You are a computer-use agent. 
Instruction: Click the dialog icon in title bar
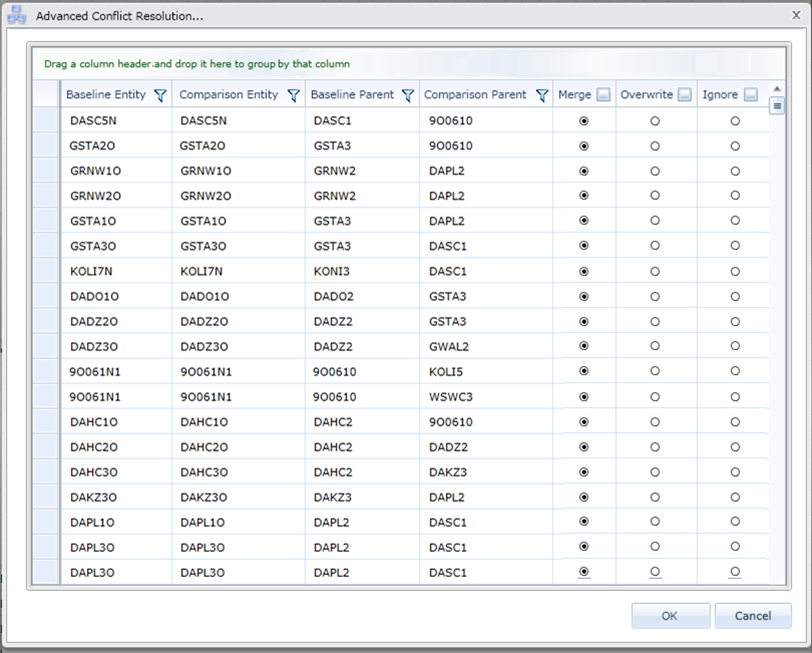click(17, 16)
